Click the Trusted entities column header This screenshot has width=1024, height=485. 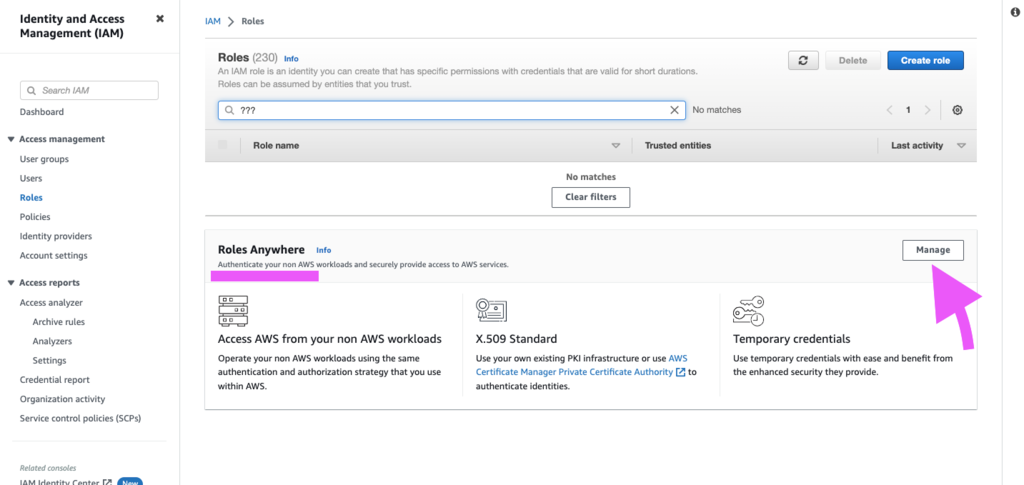click(x=678, y=146)
